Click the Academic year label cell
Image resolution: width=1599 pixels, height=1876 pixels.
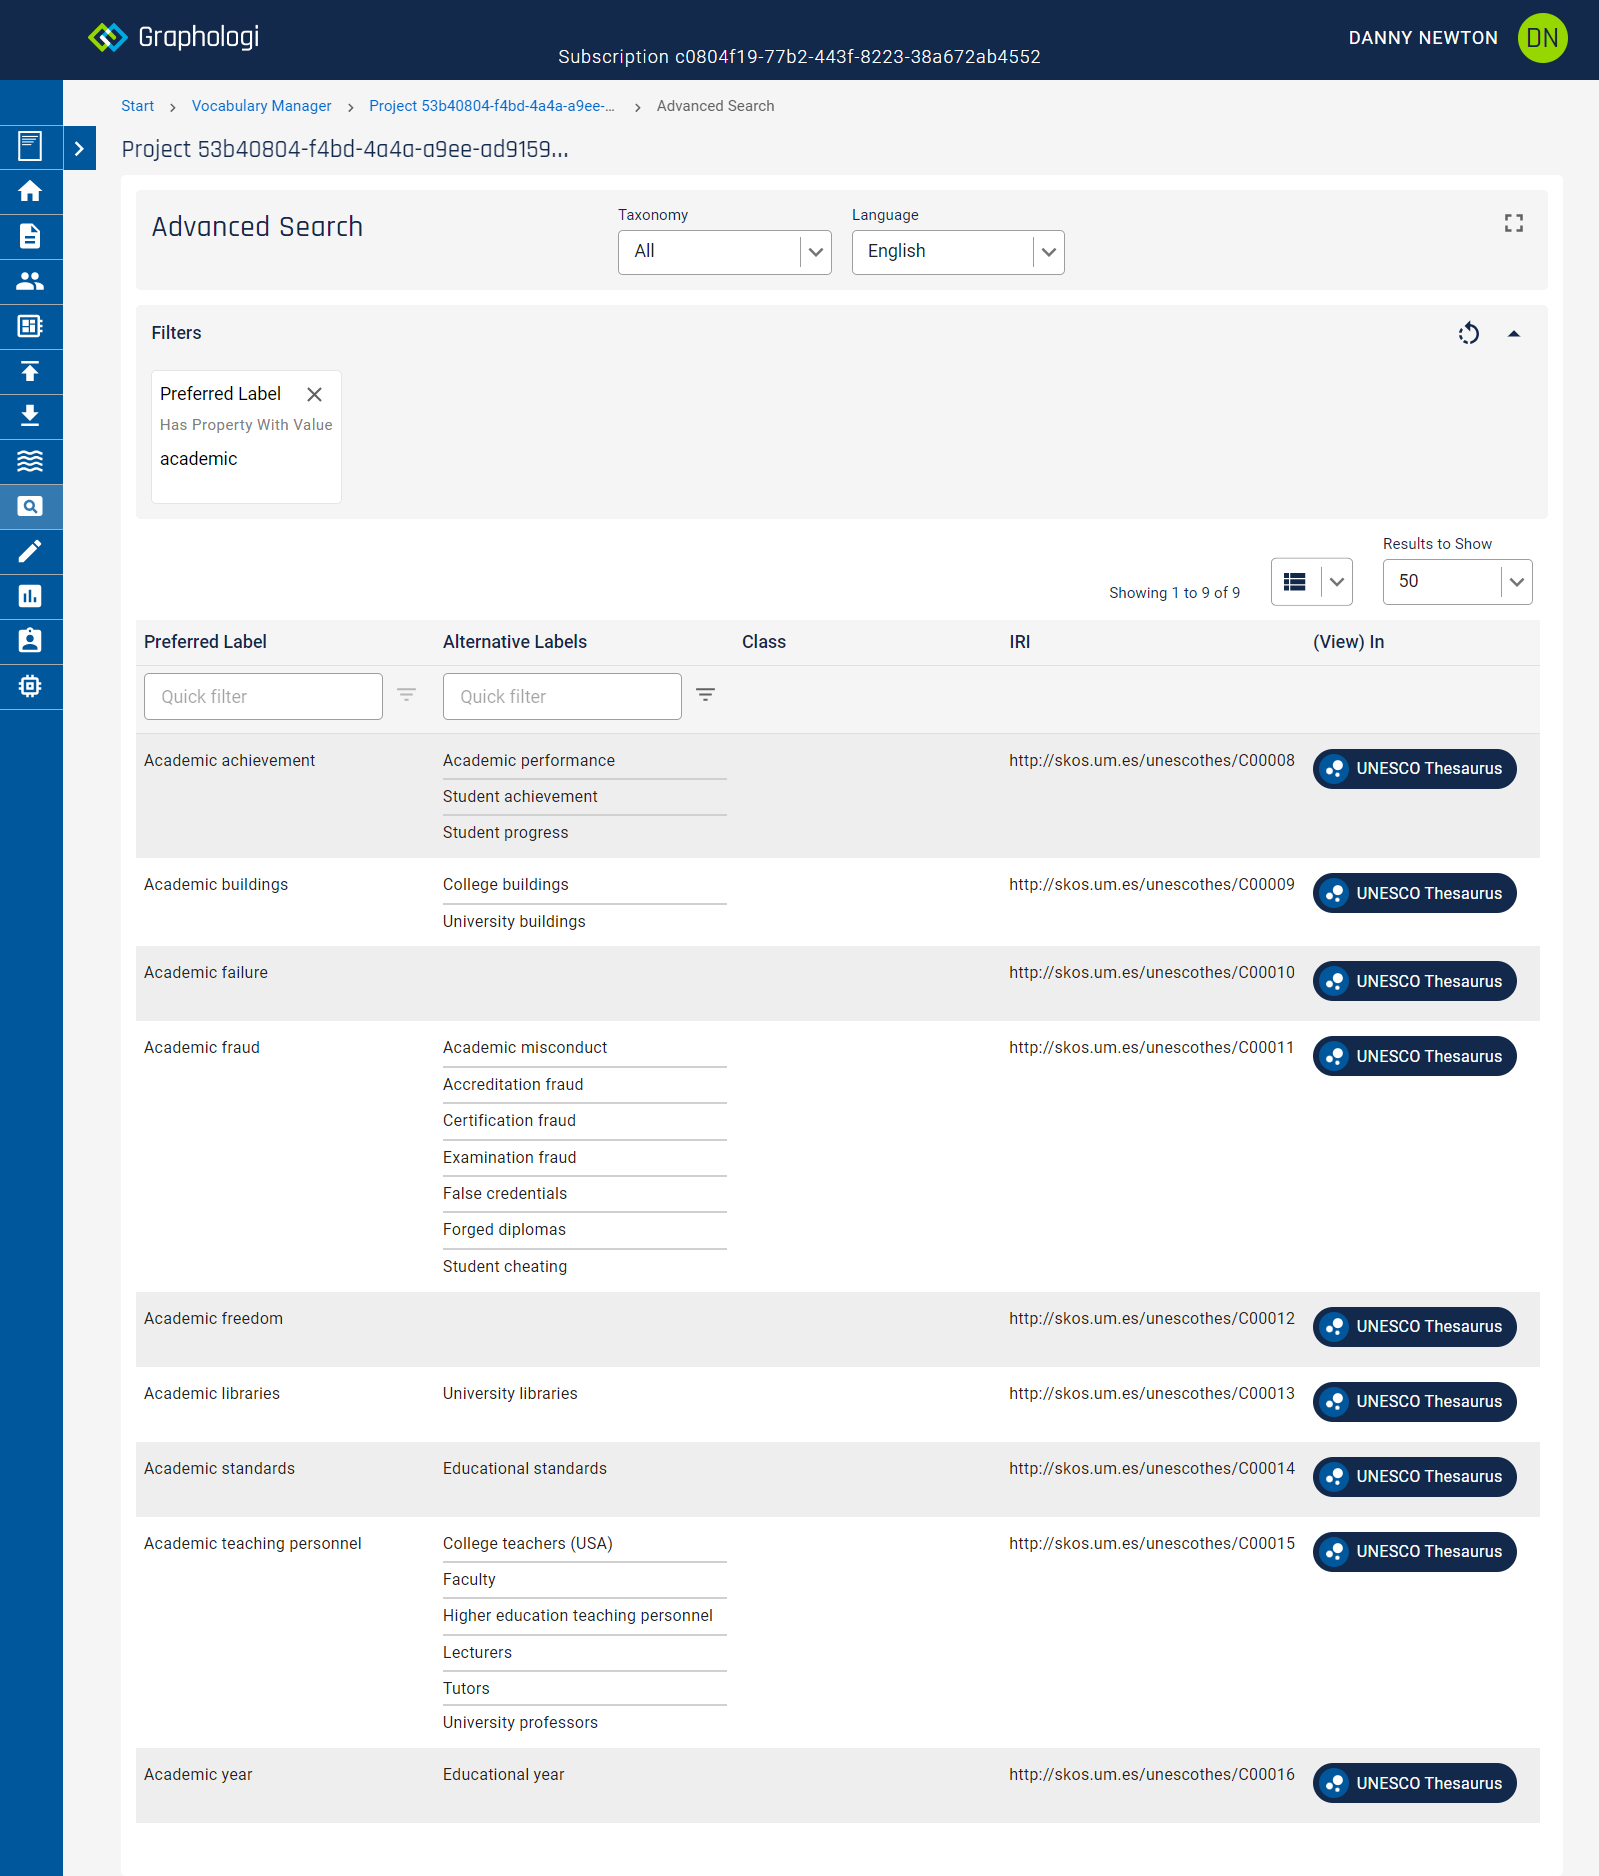198,1775
